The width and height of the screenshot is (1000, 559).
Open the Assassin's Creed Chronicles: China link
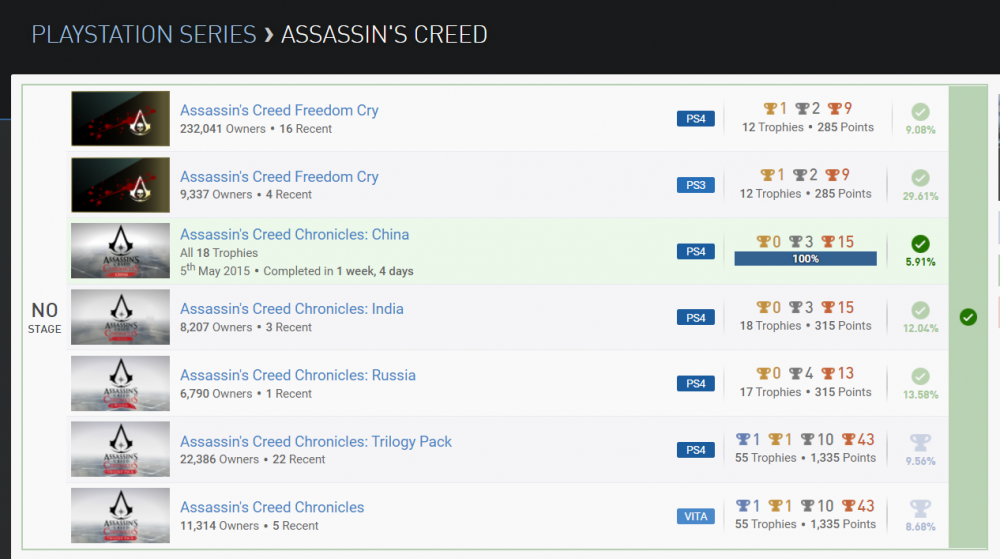pyautogui.click(x=294, y=234)
